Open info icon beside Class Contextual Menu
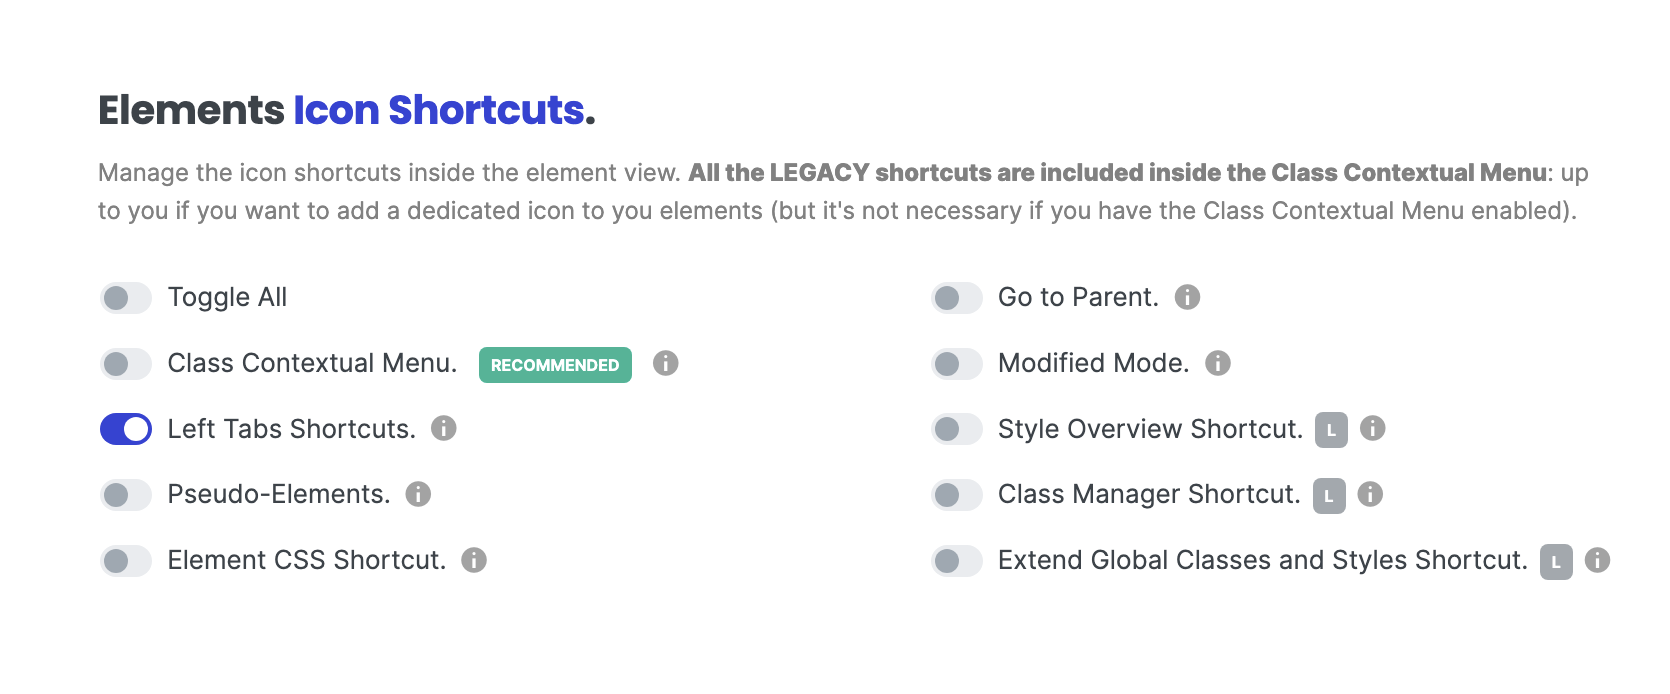 pyautogui.click(x=666, y=363)
